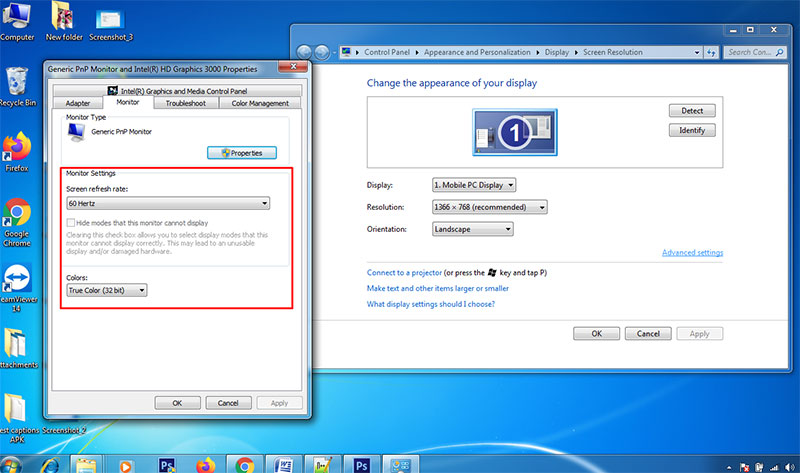Open the Display Mobile PC Display dropdown
Viewport: 800px width, 473px height.
[x=474, y=185]
